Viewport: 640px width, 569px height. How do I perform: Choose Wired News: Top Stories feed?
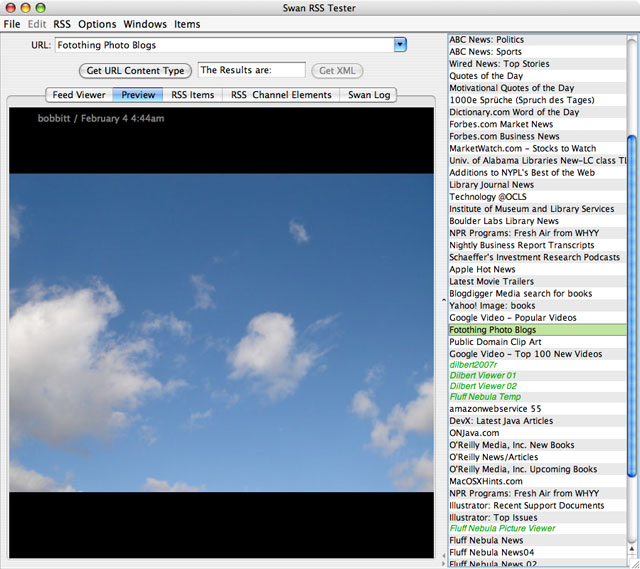(499, 64)
